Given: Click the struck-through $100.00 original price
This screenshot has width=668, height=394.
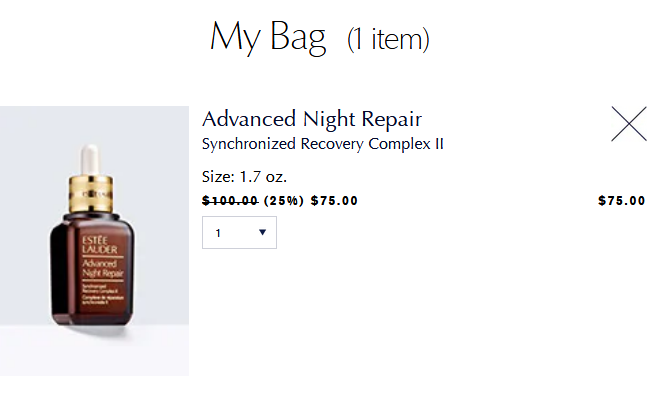Looking at the screenshot, I should pyautogui.click(x=230, y=201).
